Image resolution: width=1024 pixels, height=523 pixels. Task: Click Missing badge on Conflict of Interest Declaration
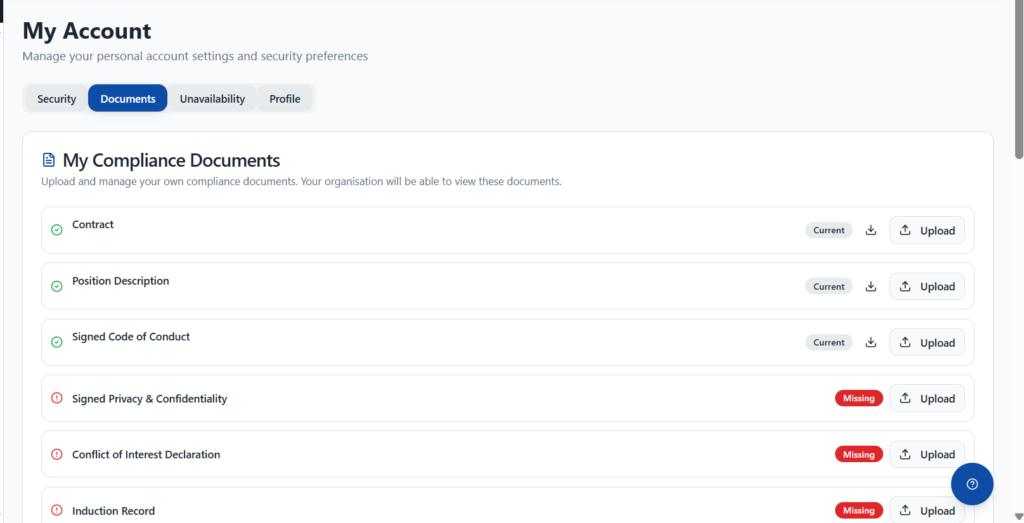859,454
